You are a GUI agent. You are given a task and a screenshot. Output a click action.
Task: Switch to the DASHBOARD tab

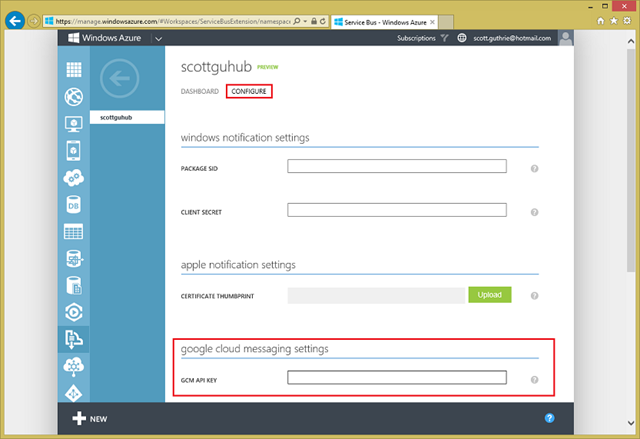pos(200,91)
